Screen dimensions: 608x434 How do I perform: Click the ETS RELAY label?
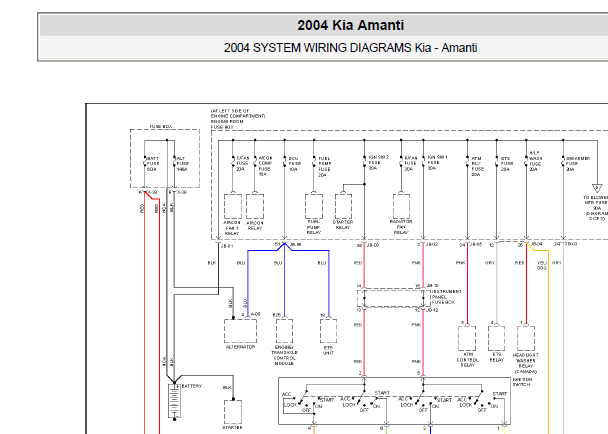pos(496,357)
